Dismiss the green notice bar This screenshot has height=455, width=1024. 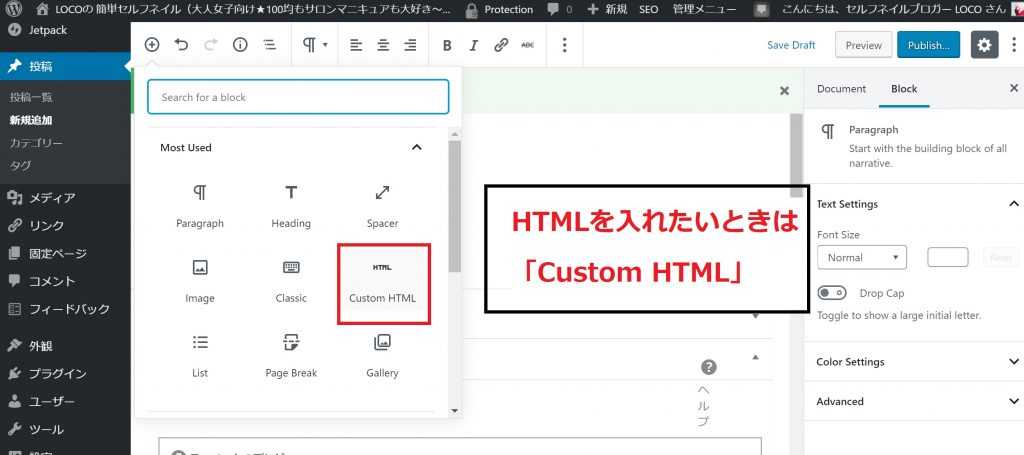(x=784, y=91)
